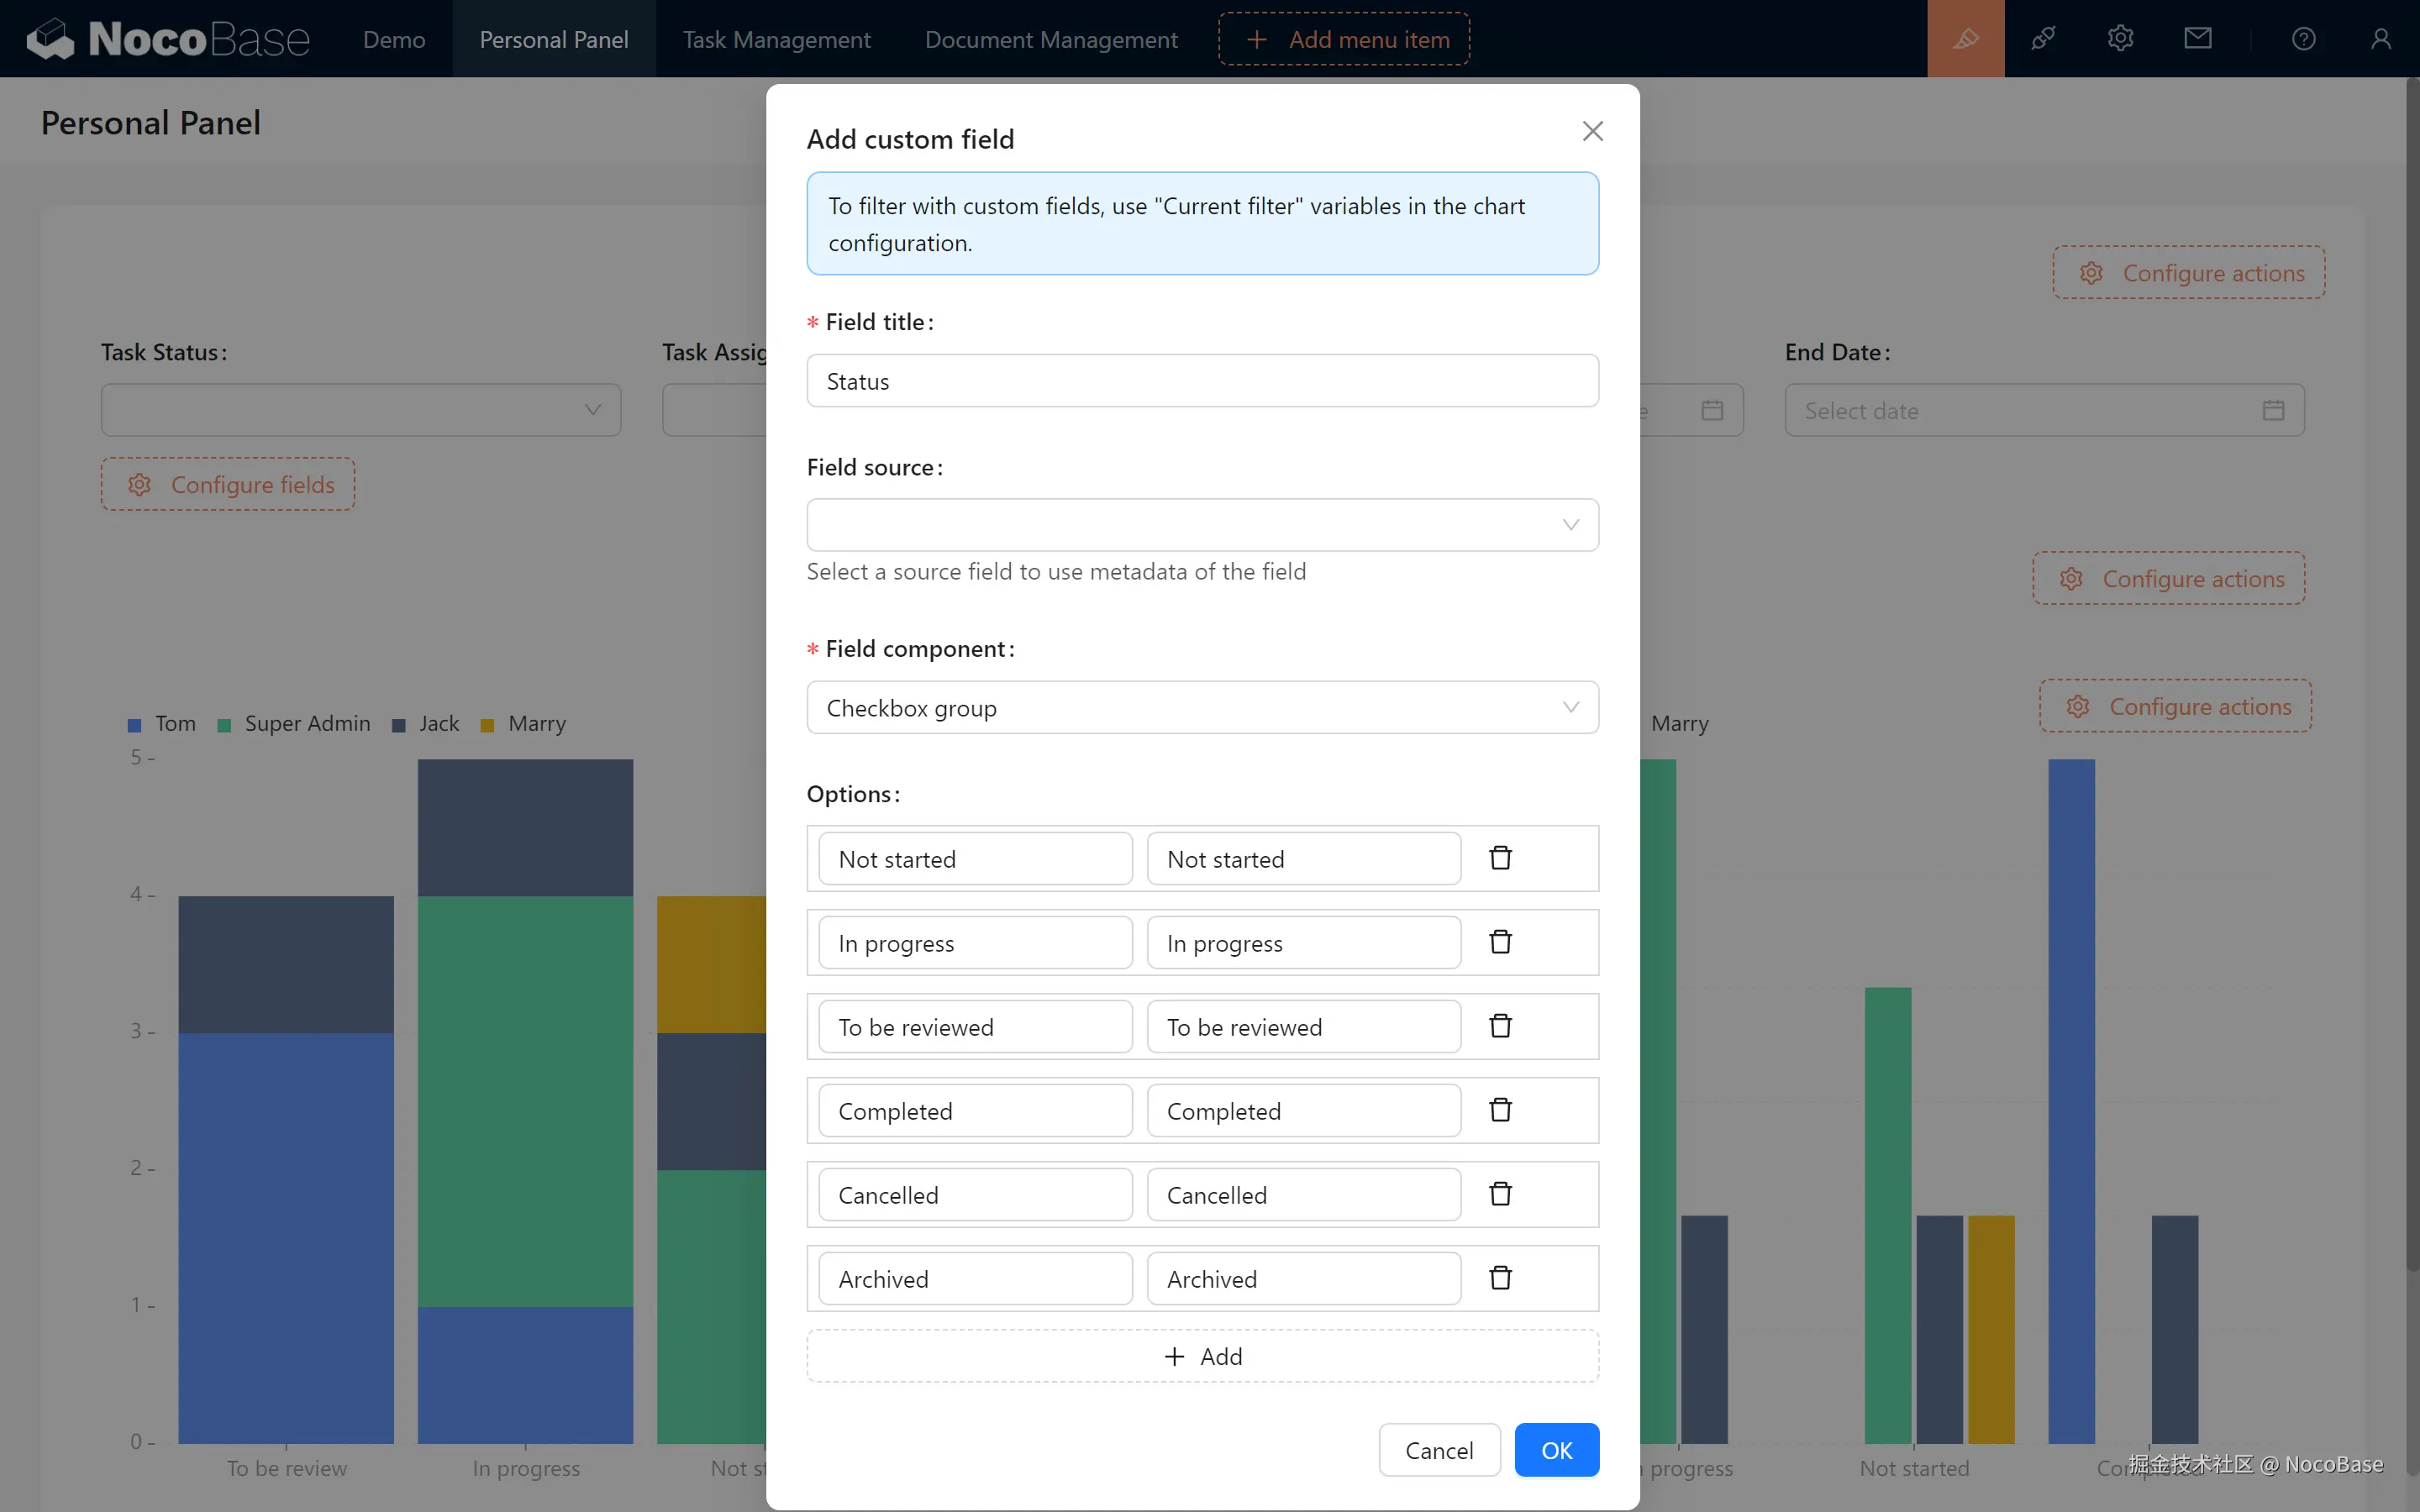The width and height of the screenshot is (2420, 1512).
Task: Click the help question mark icon
Action: 2303,39
